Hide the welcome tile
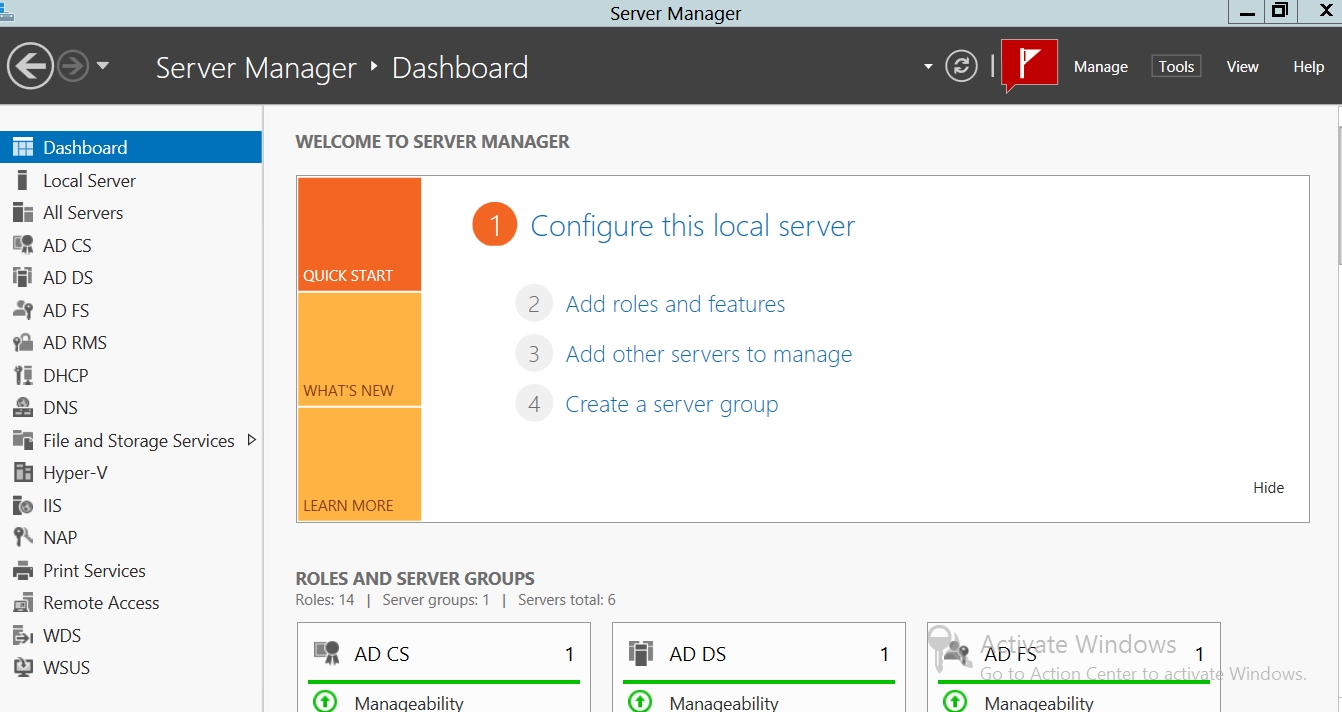The height and width of the screenshot is (712, 1342). point(1268,488)
